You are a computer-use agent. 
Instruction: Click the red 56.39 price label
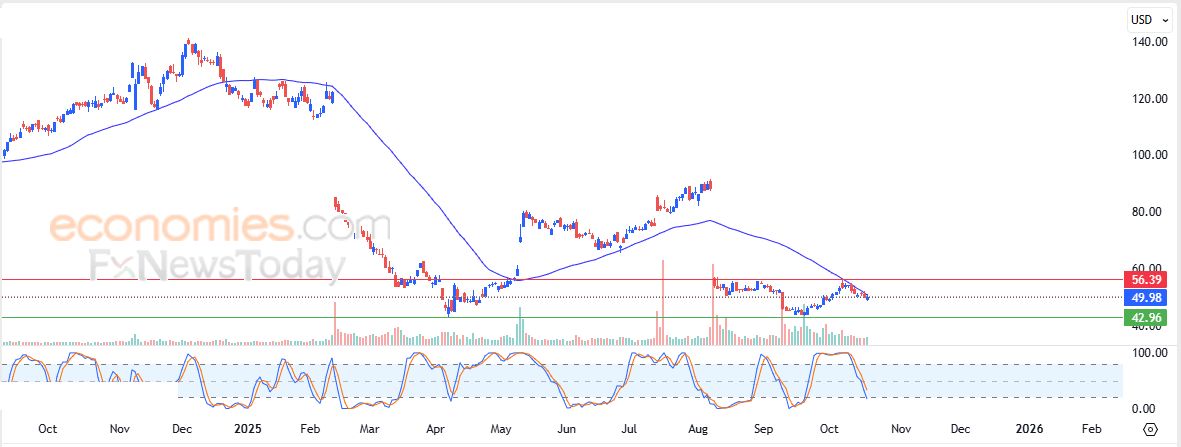(x=1144, y=279)
